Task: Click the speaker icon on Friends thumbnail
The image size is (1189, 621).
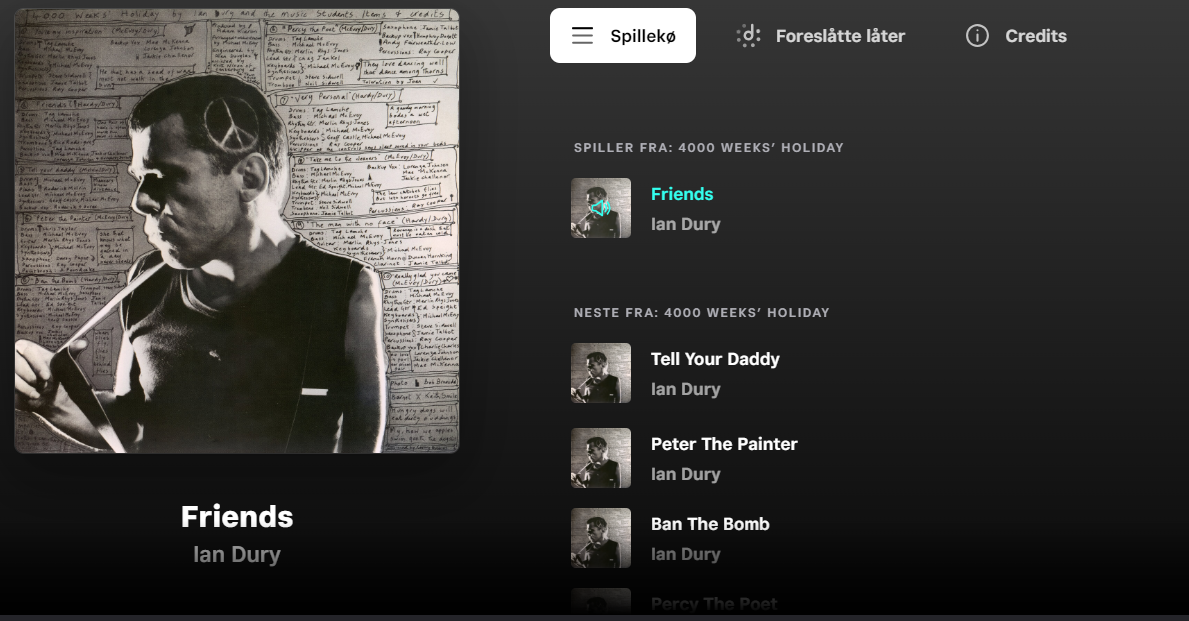Action: [x=601, y=208]
